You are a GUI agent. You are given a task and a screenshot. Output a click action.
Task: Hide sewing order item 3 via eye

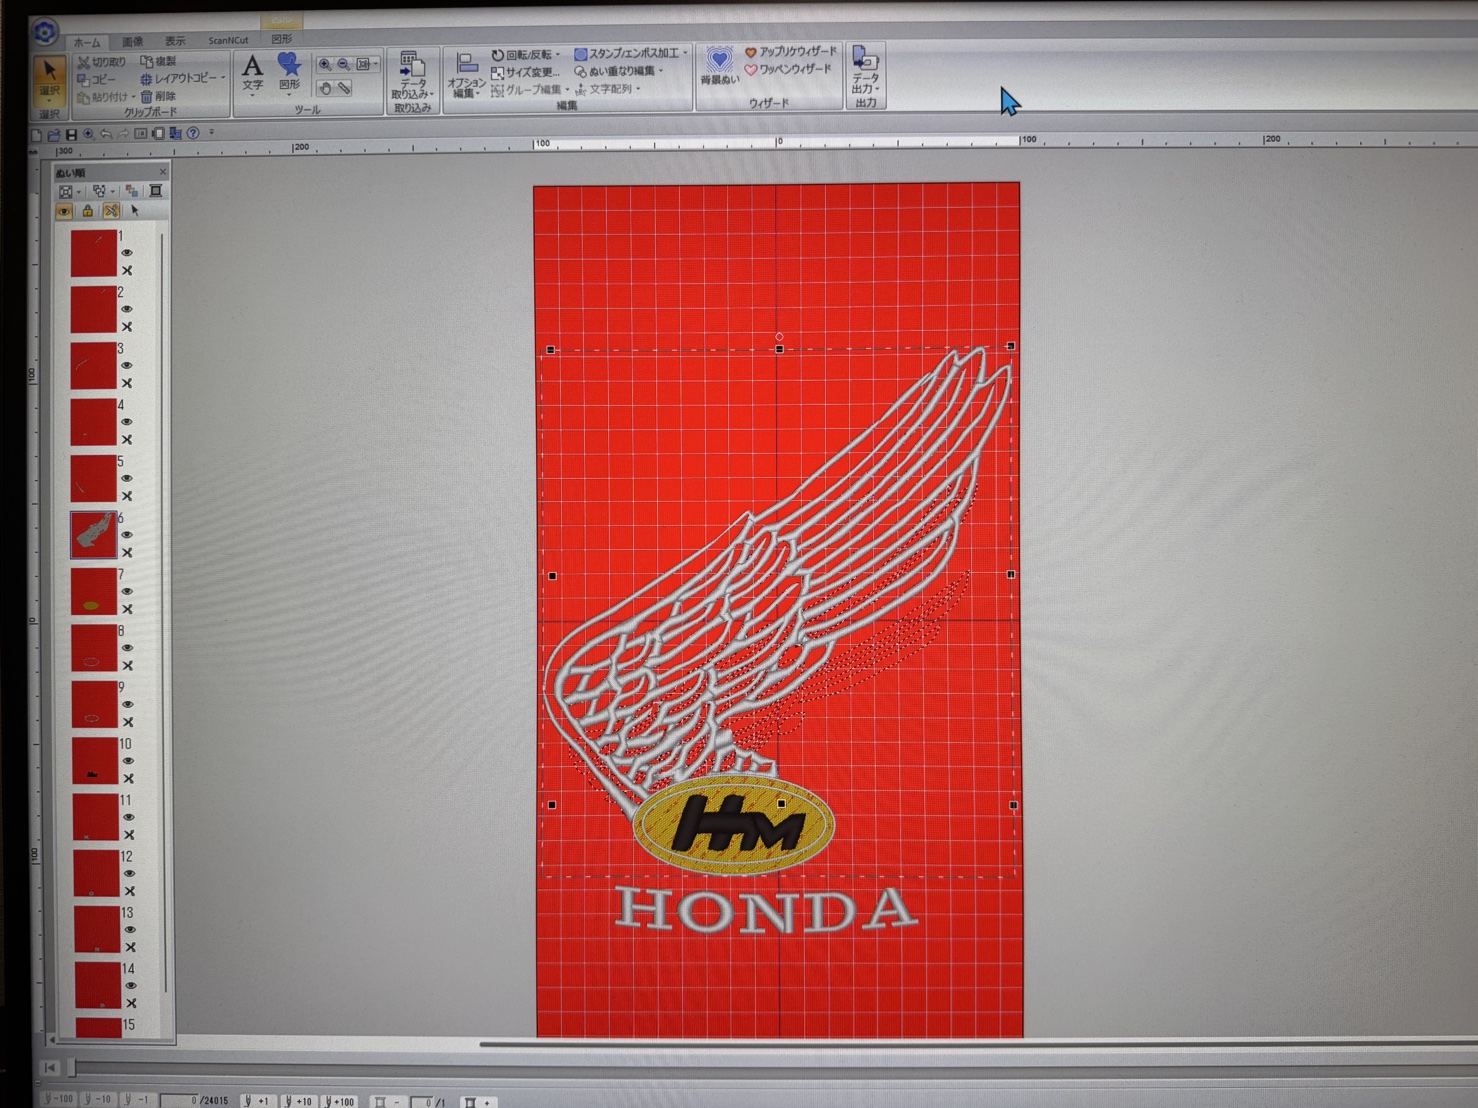126,365
